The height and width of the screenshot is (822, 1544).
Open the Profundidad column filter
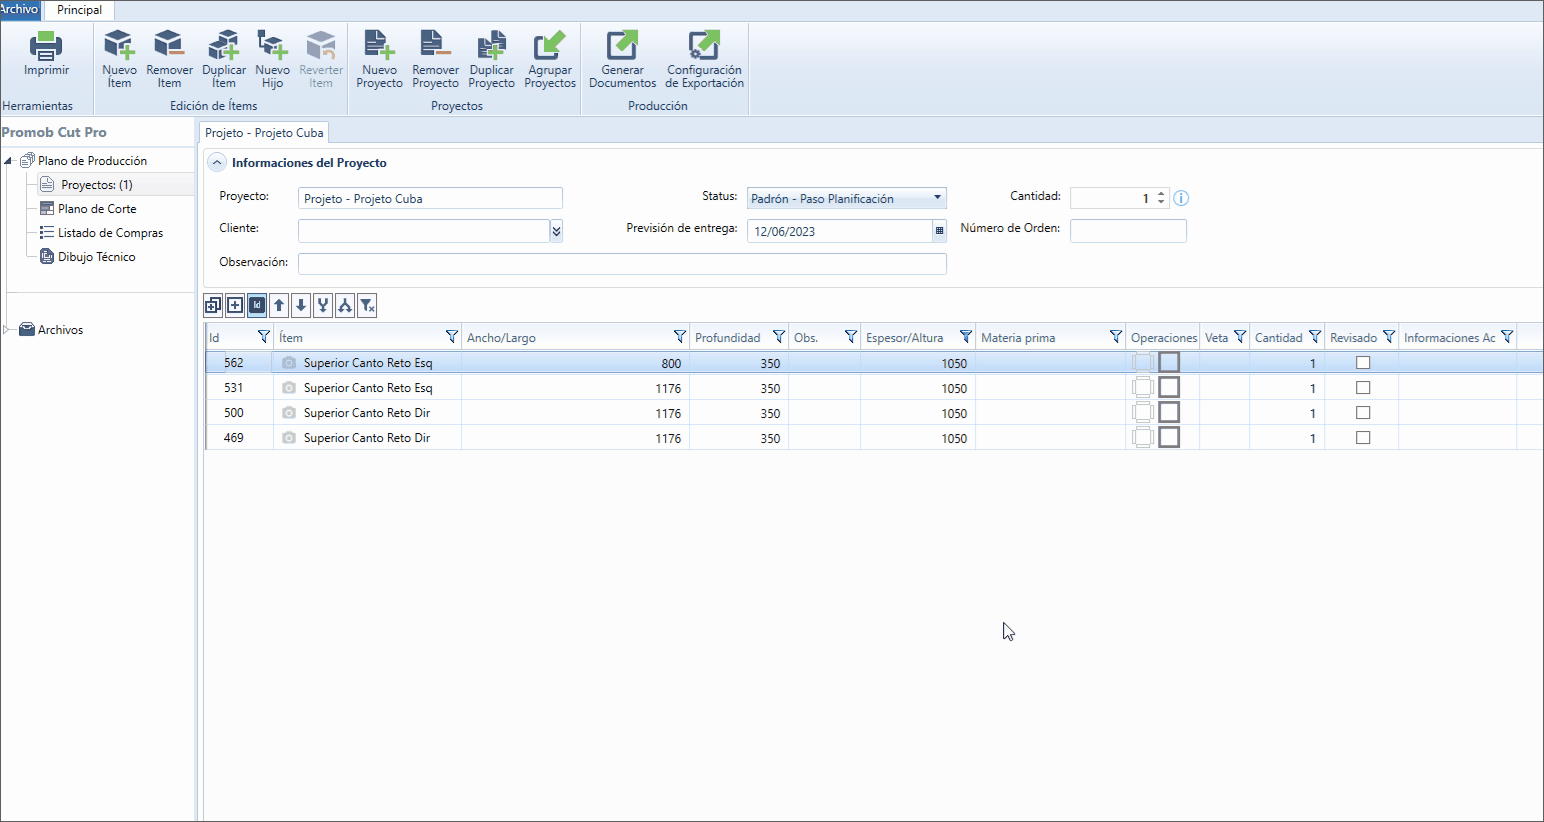(779, 337)
